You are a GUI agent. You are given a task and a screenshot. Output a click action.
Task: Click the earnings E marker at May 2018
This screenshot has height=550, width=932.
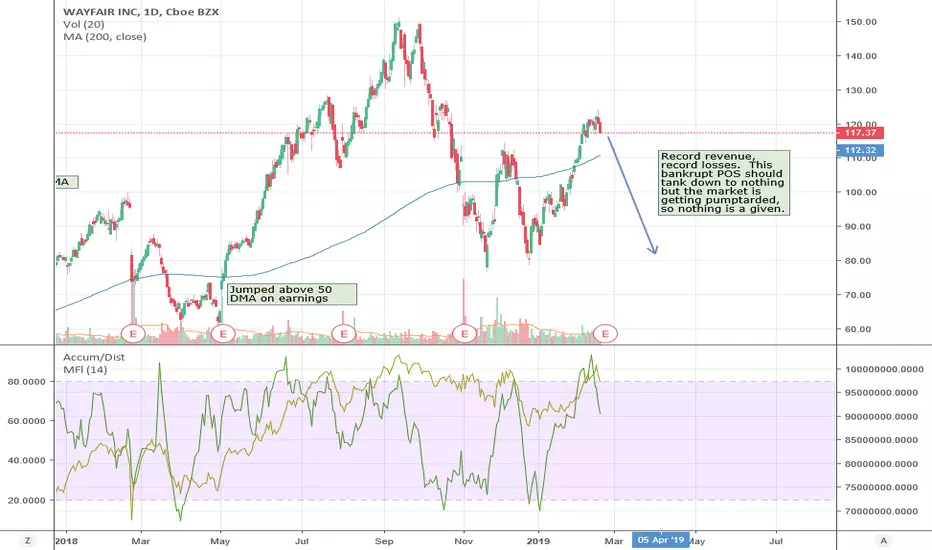(x=223, y=334)
